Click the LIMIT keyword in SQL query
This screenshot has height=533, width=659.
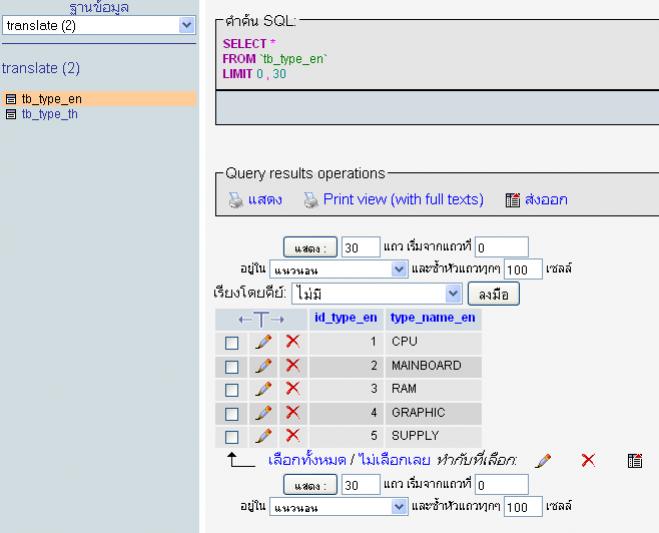tap(237, 74)
